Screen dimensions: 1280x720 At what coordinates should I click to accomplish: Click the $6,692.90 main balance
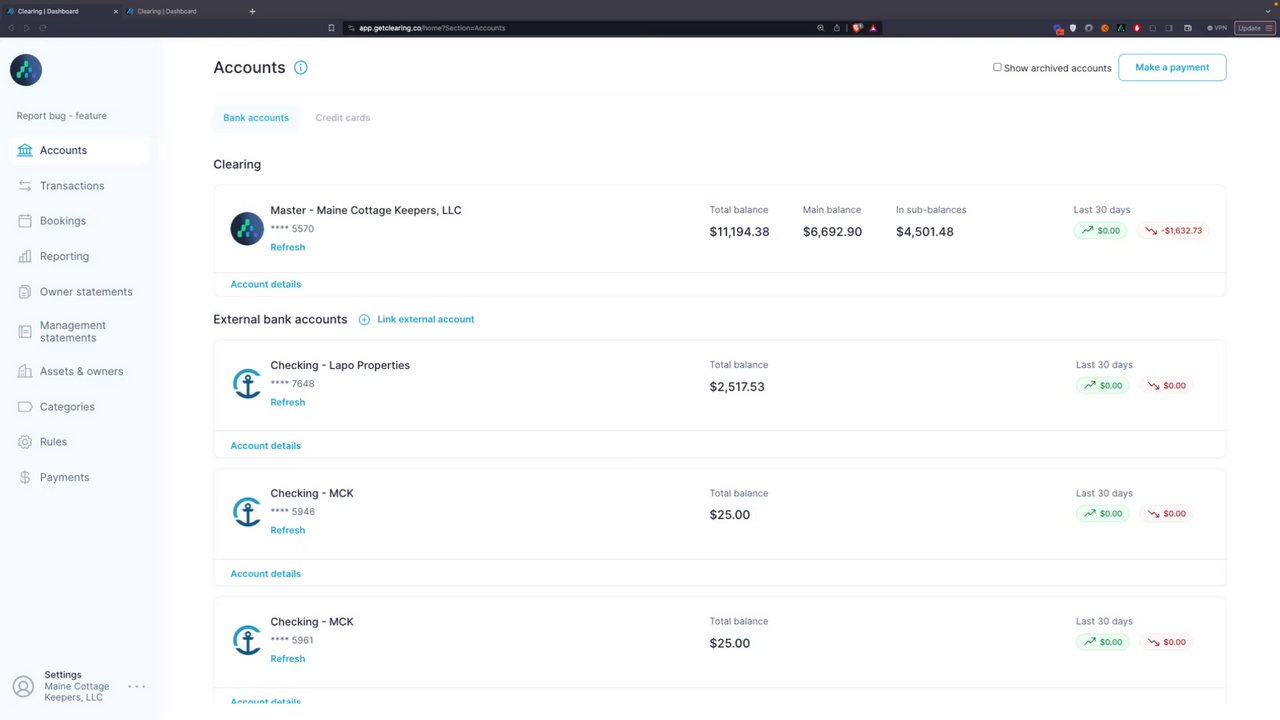click(832, 232)
